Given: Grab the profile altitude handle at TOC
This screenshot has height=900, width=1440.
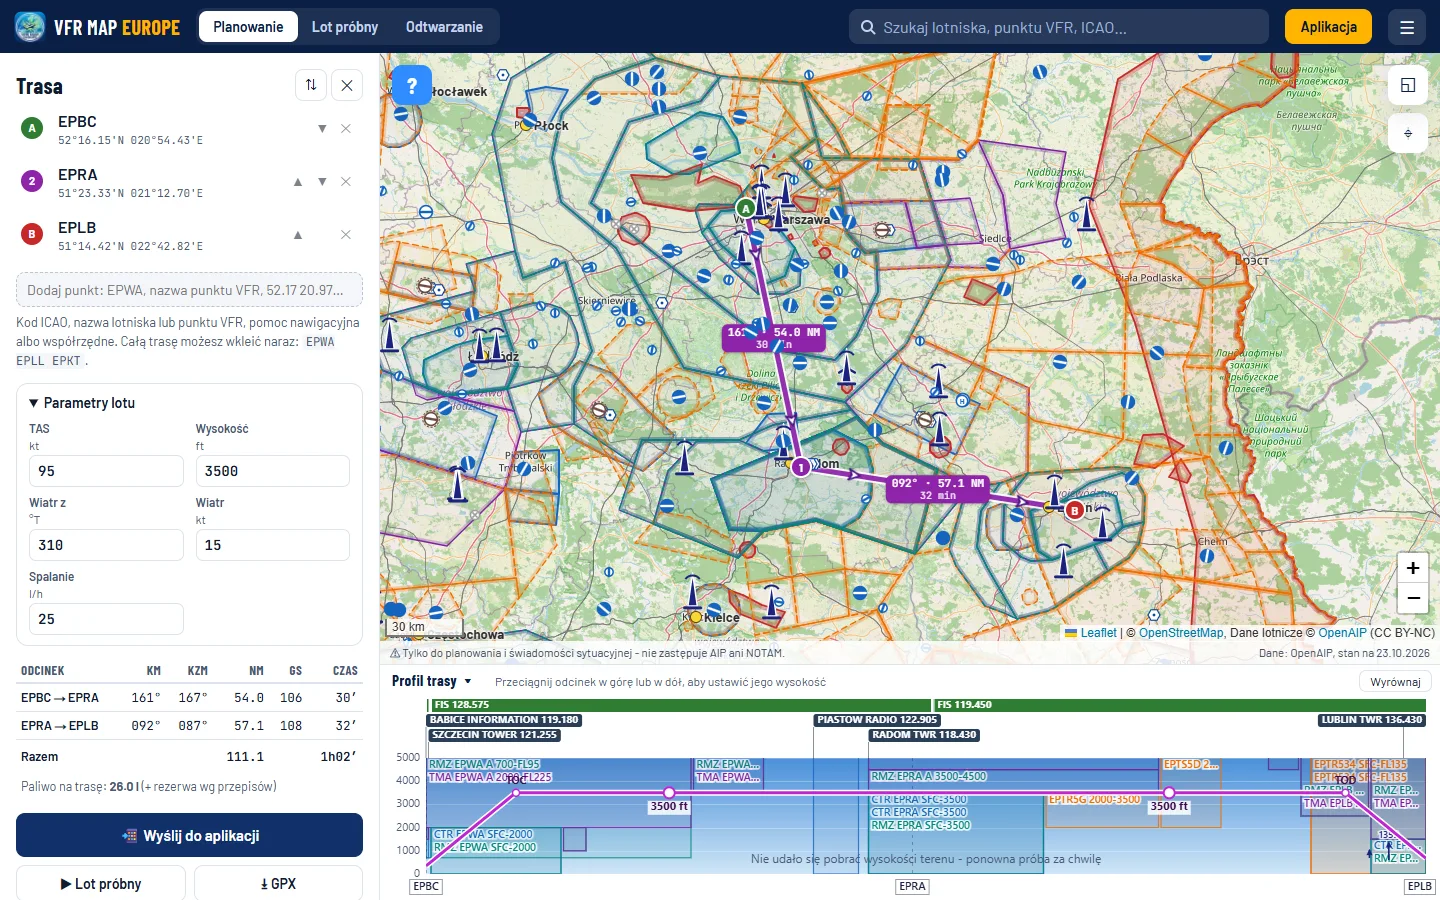Looking at the screenshot, I should (x=516, y=793).
